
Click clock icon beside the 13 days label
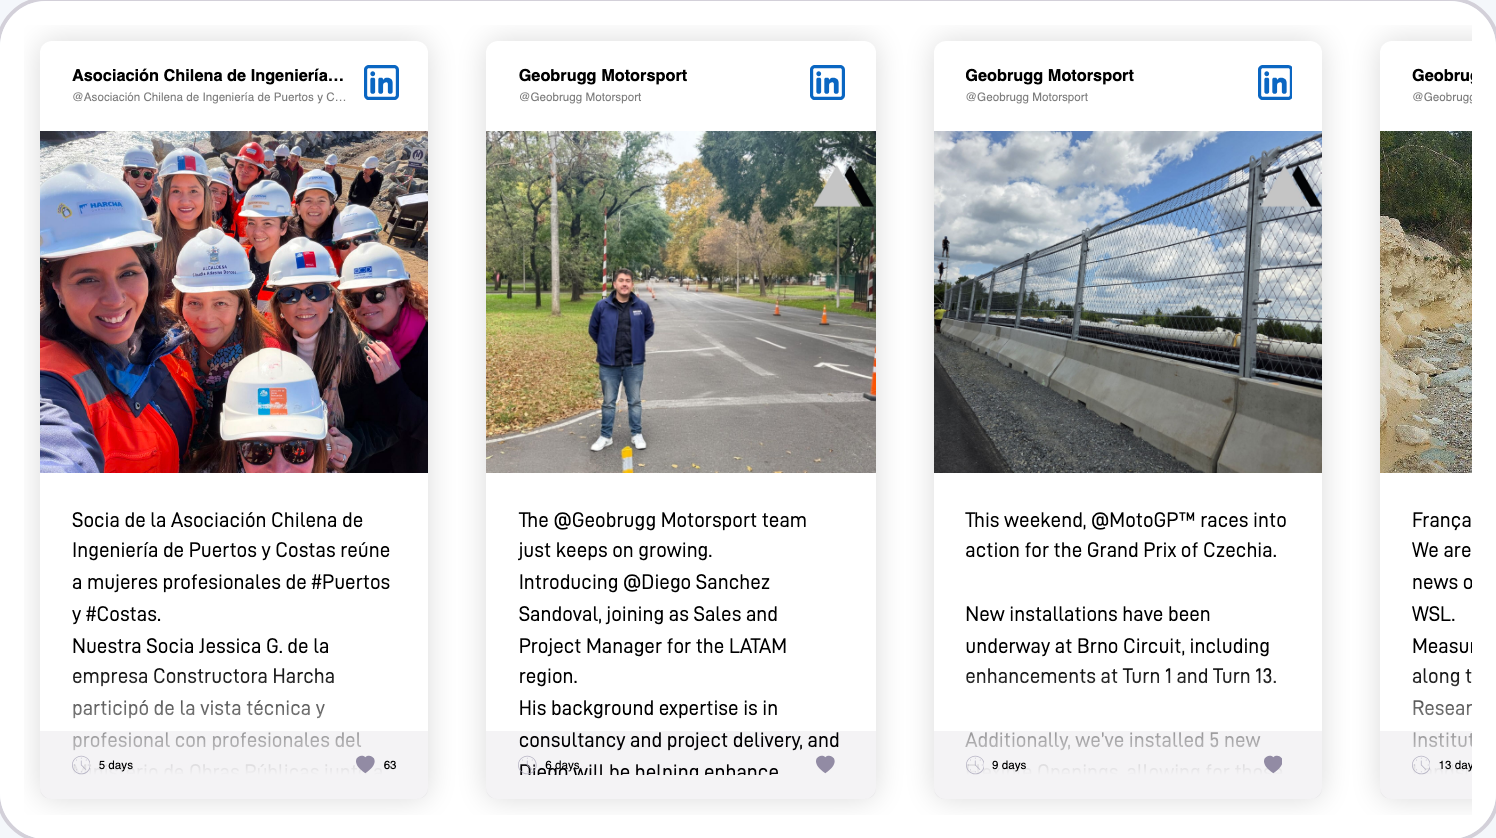pyautogui.click(x=1421, y=765)
